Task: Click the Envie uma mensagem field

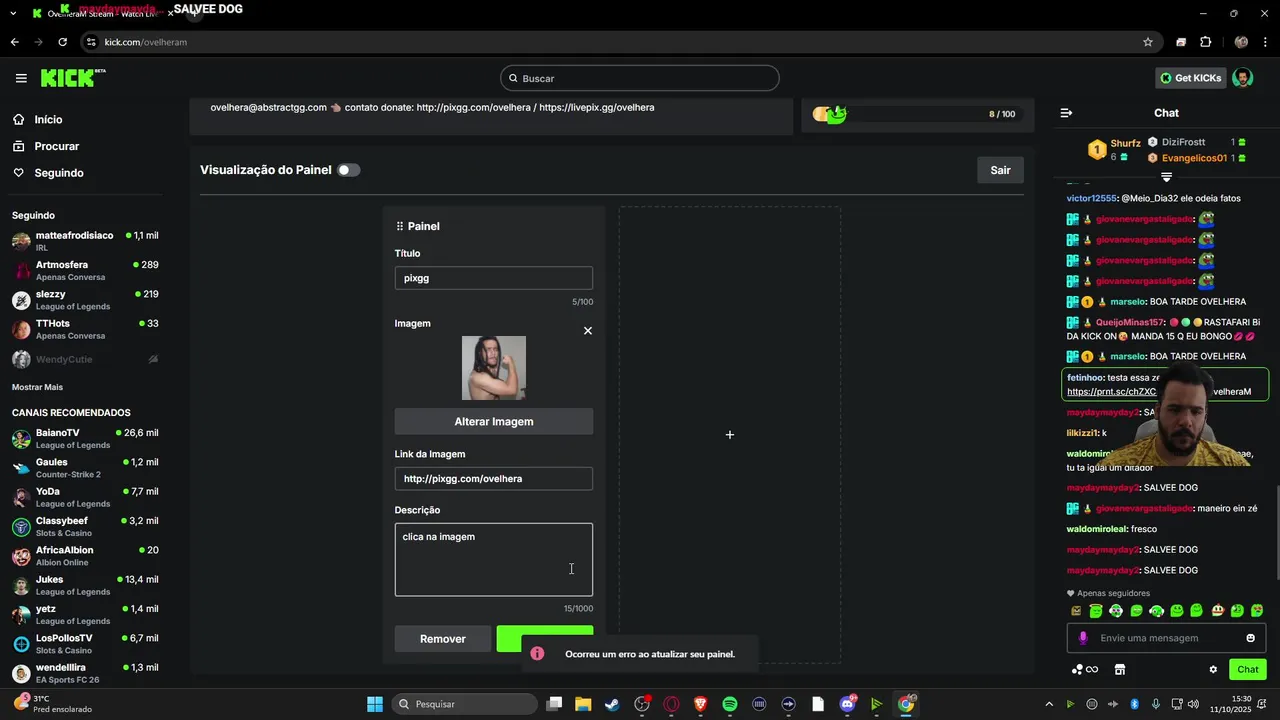Action: point(1165,638)
